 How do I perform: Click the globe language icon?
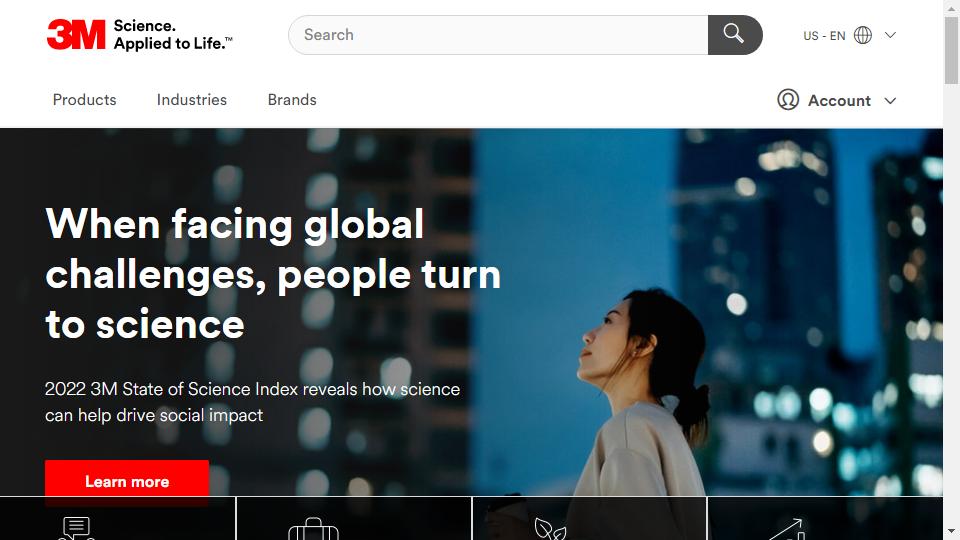coord(863,36)
